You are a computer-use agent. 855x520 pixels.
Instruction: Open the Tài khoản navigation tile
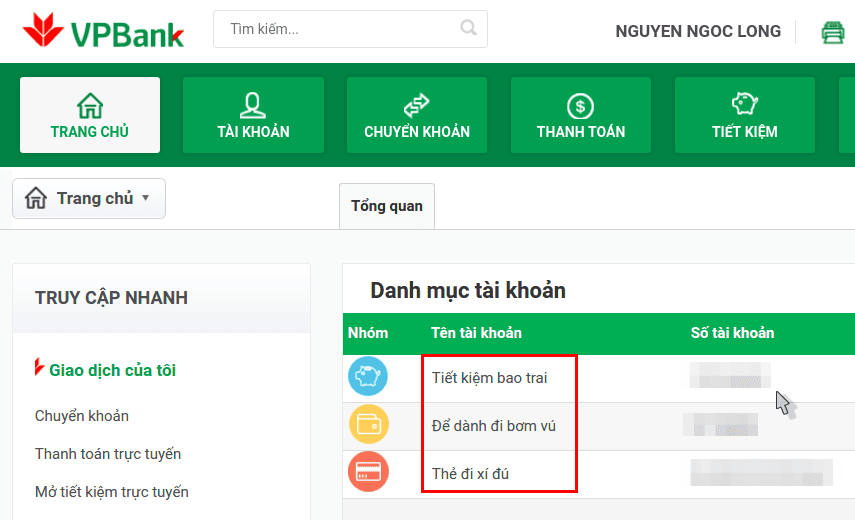tap(253, 115)
